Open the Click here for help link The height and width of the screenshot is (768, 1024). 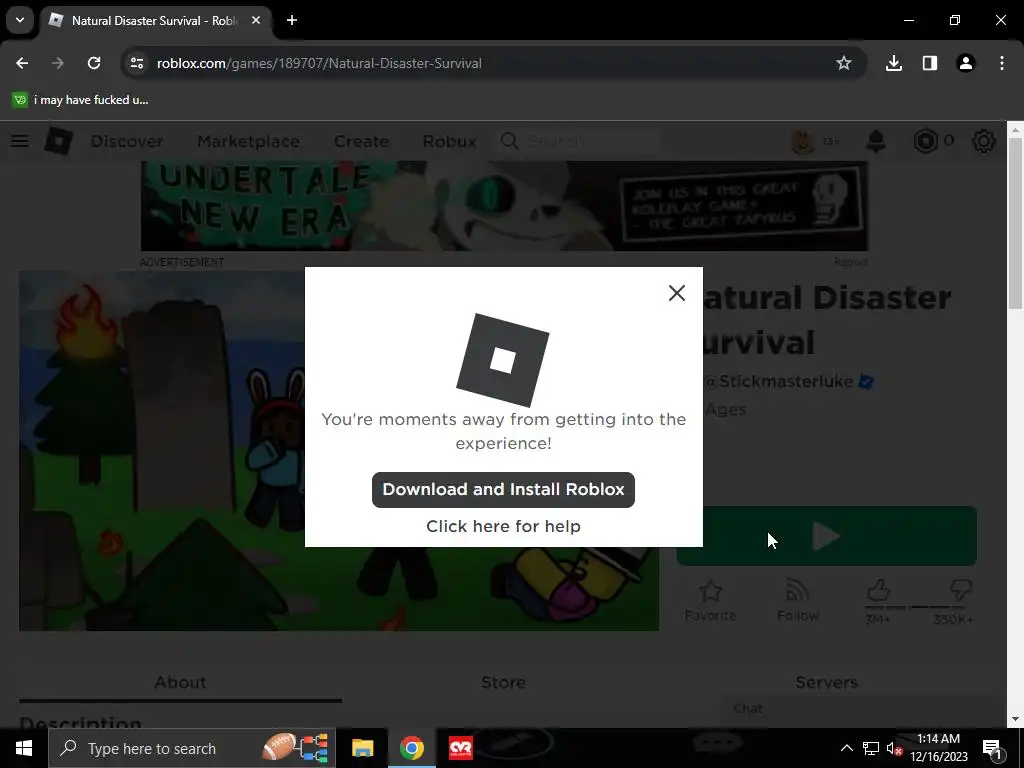(503, 526)
